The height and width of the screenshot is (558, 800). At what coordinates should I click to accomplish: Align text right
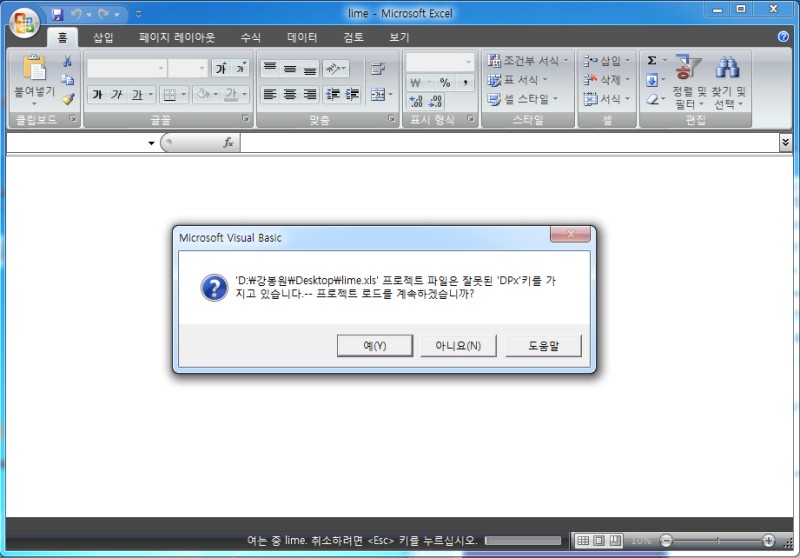[x=310, y=94]
